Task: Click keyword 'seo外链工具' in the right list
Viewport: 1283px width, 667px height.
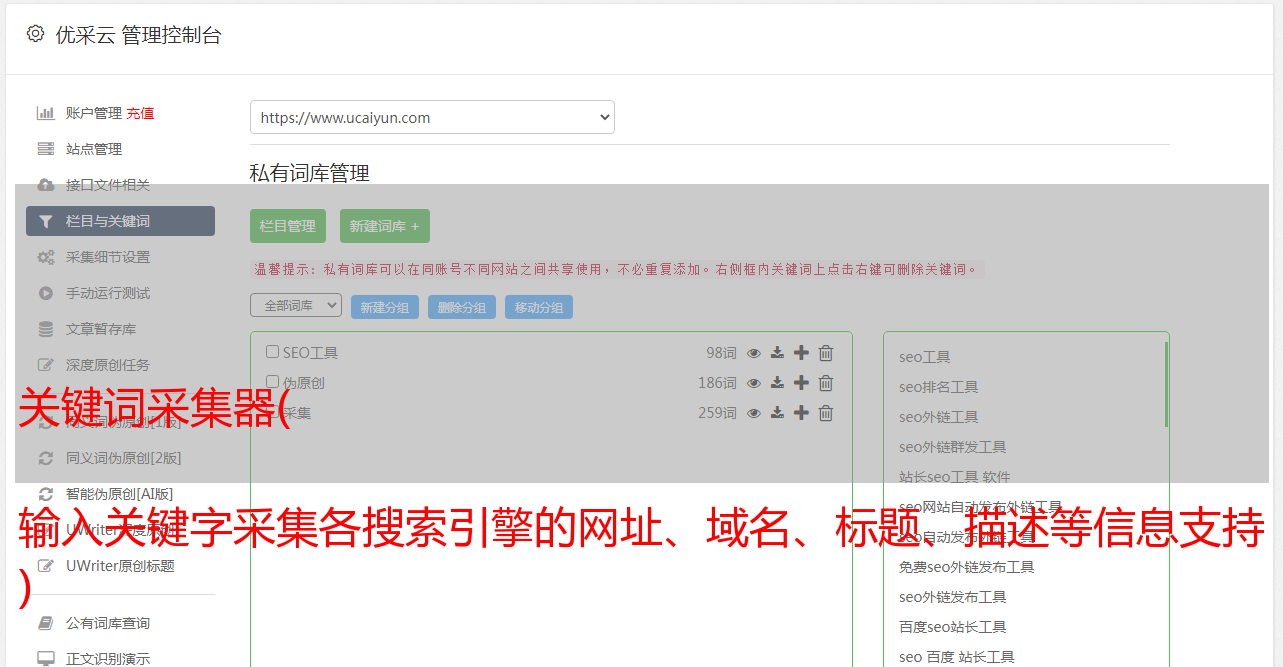Action: (x=939, y=417)
